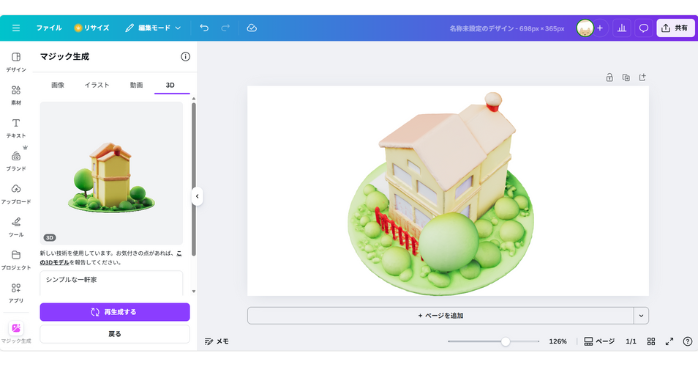The height and width of the screenshot is (365, 698).
Task: Open the ツール panel
Action: 16,227
